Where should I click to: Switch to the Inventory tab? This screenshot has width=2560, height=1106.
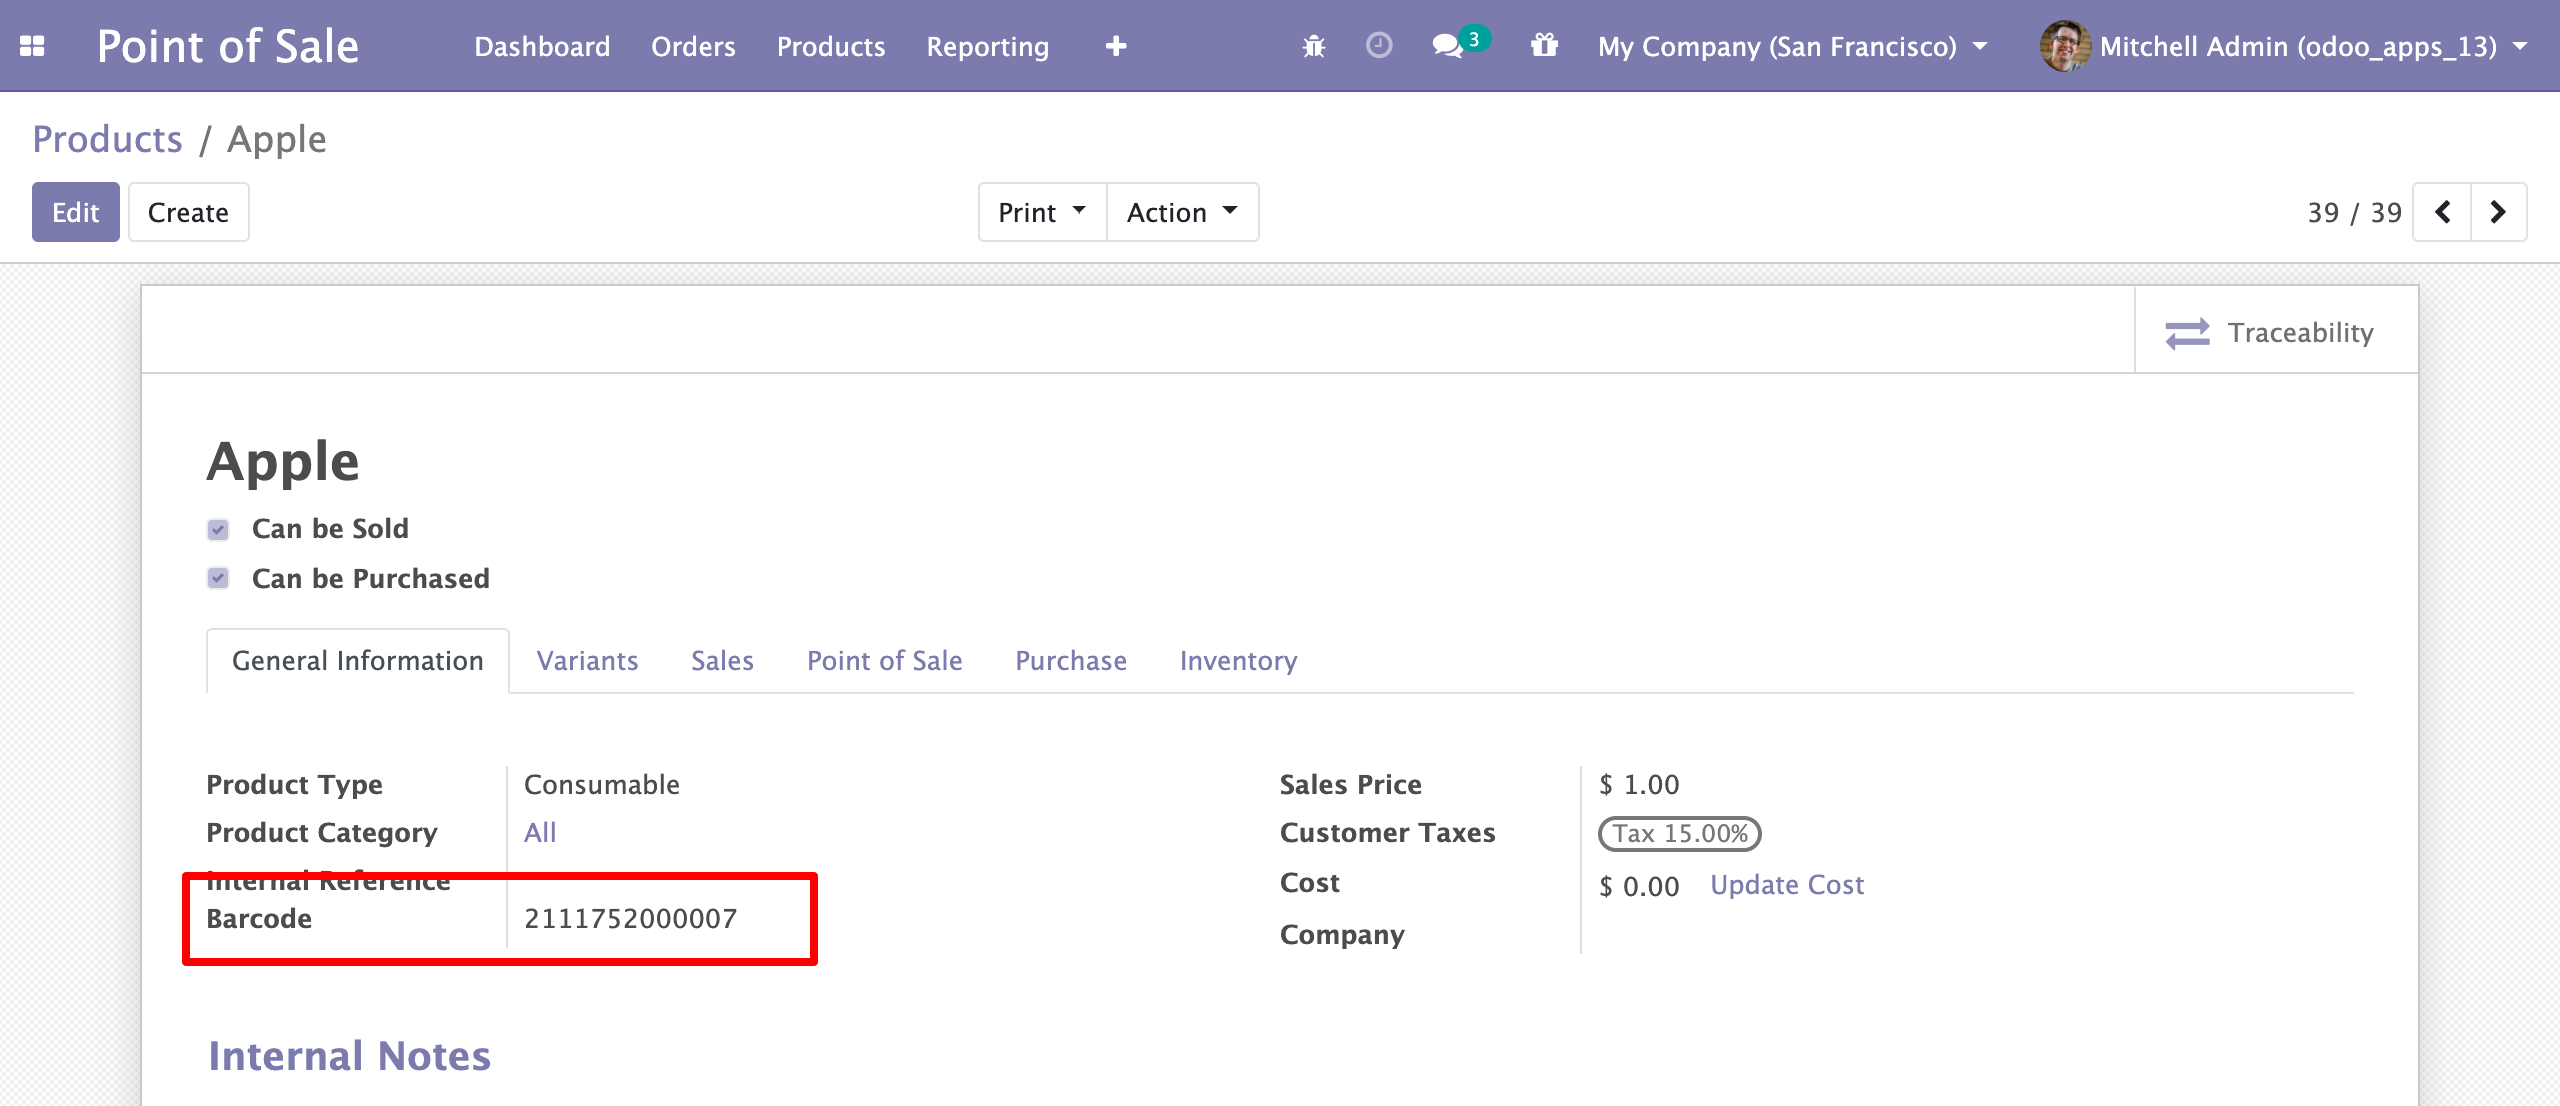click(x=1238, y=661)
